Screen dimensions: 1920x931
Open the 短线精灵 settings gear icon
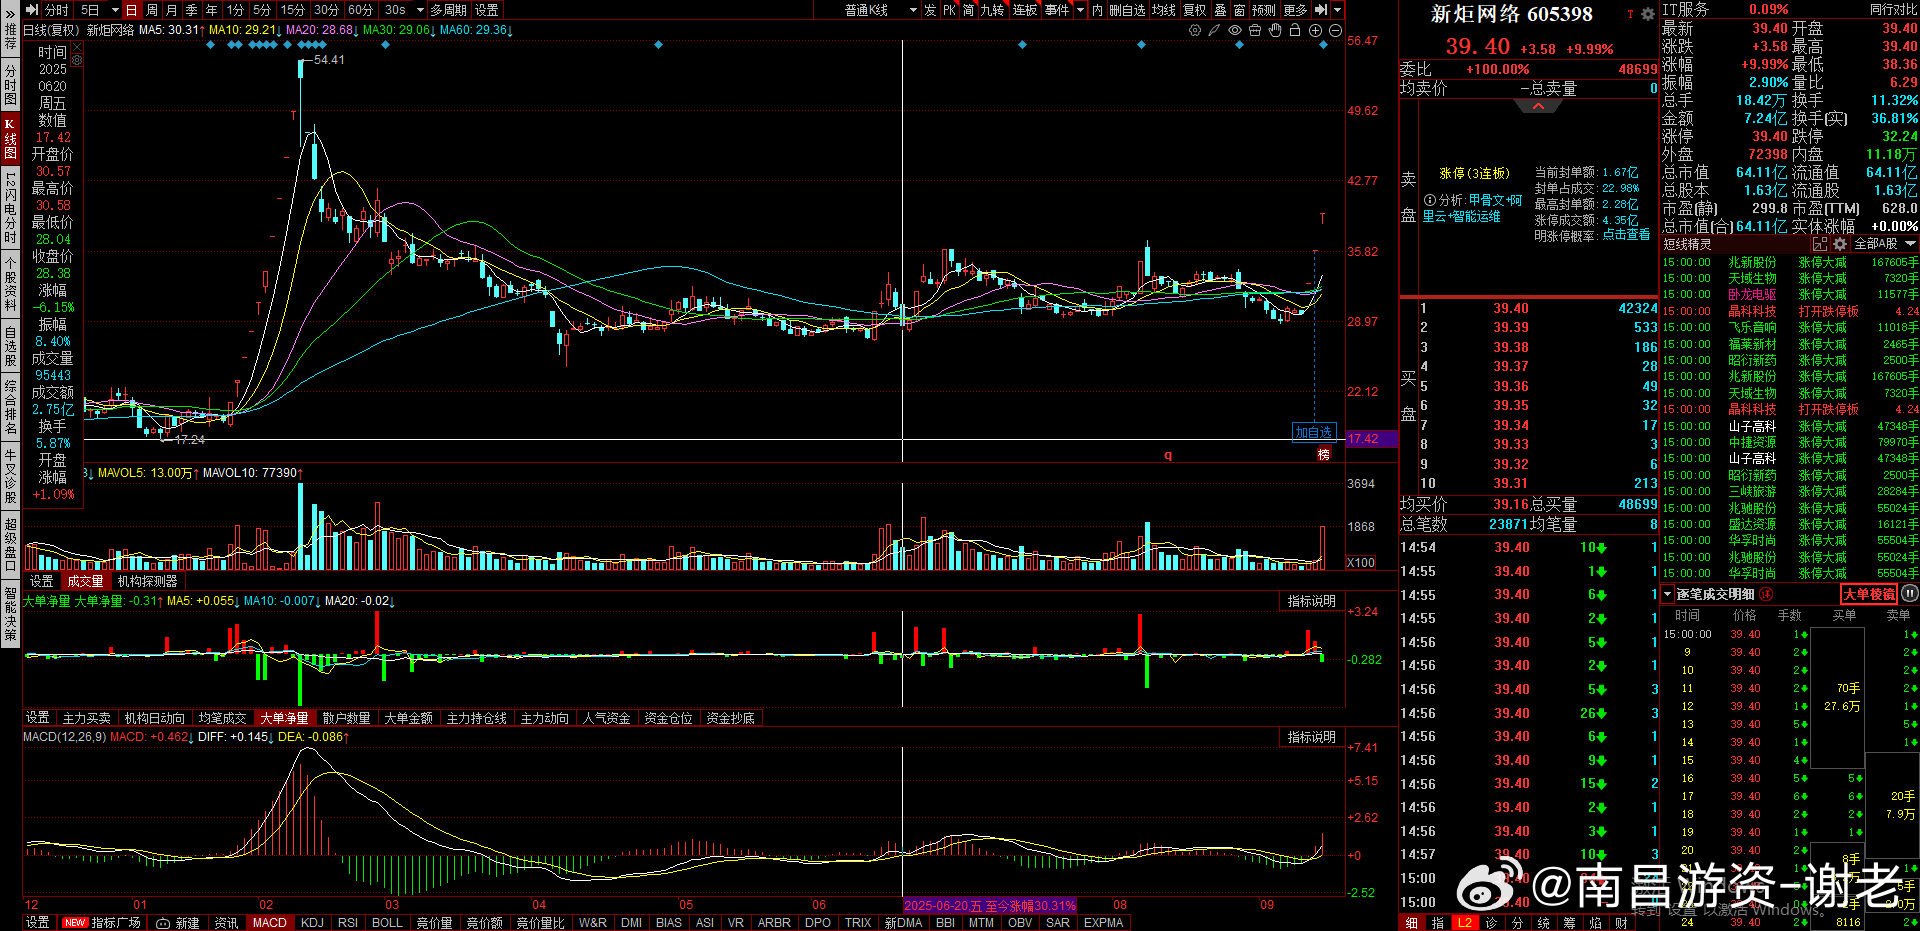pos(1840,244)
